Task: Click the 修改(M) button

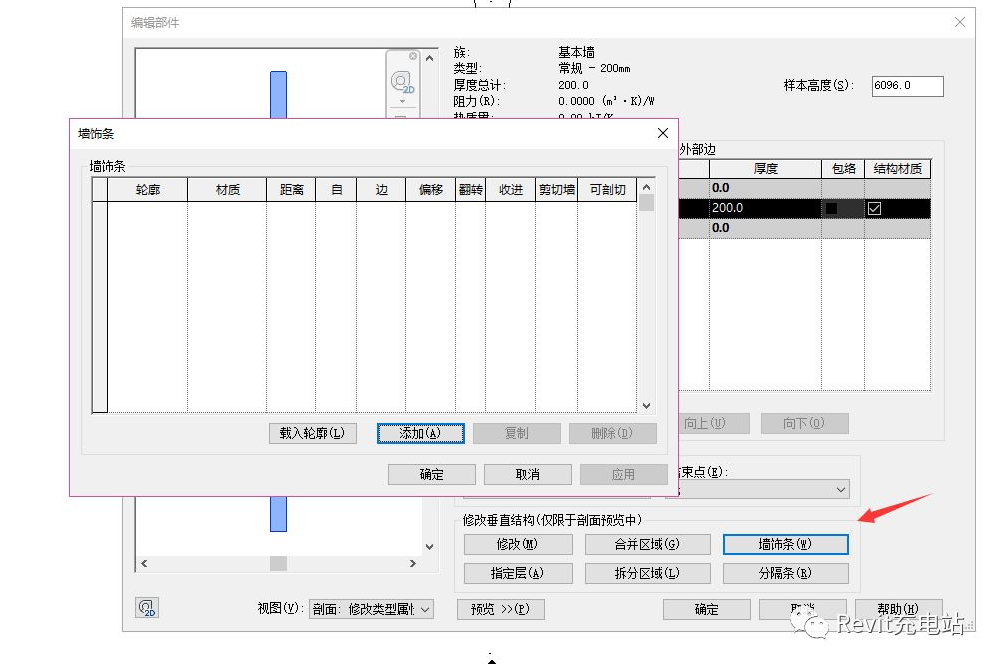Action: (518, 544)
